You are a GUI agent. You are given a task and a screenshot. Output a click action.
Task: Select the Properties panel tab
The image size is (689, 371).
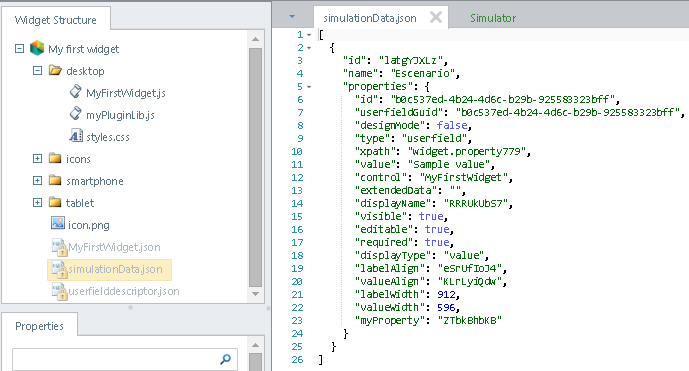(x=40, y=326)
